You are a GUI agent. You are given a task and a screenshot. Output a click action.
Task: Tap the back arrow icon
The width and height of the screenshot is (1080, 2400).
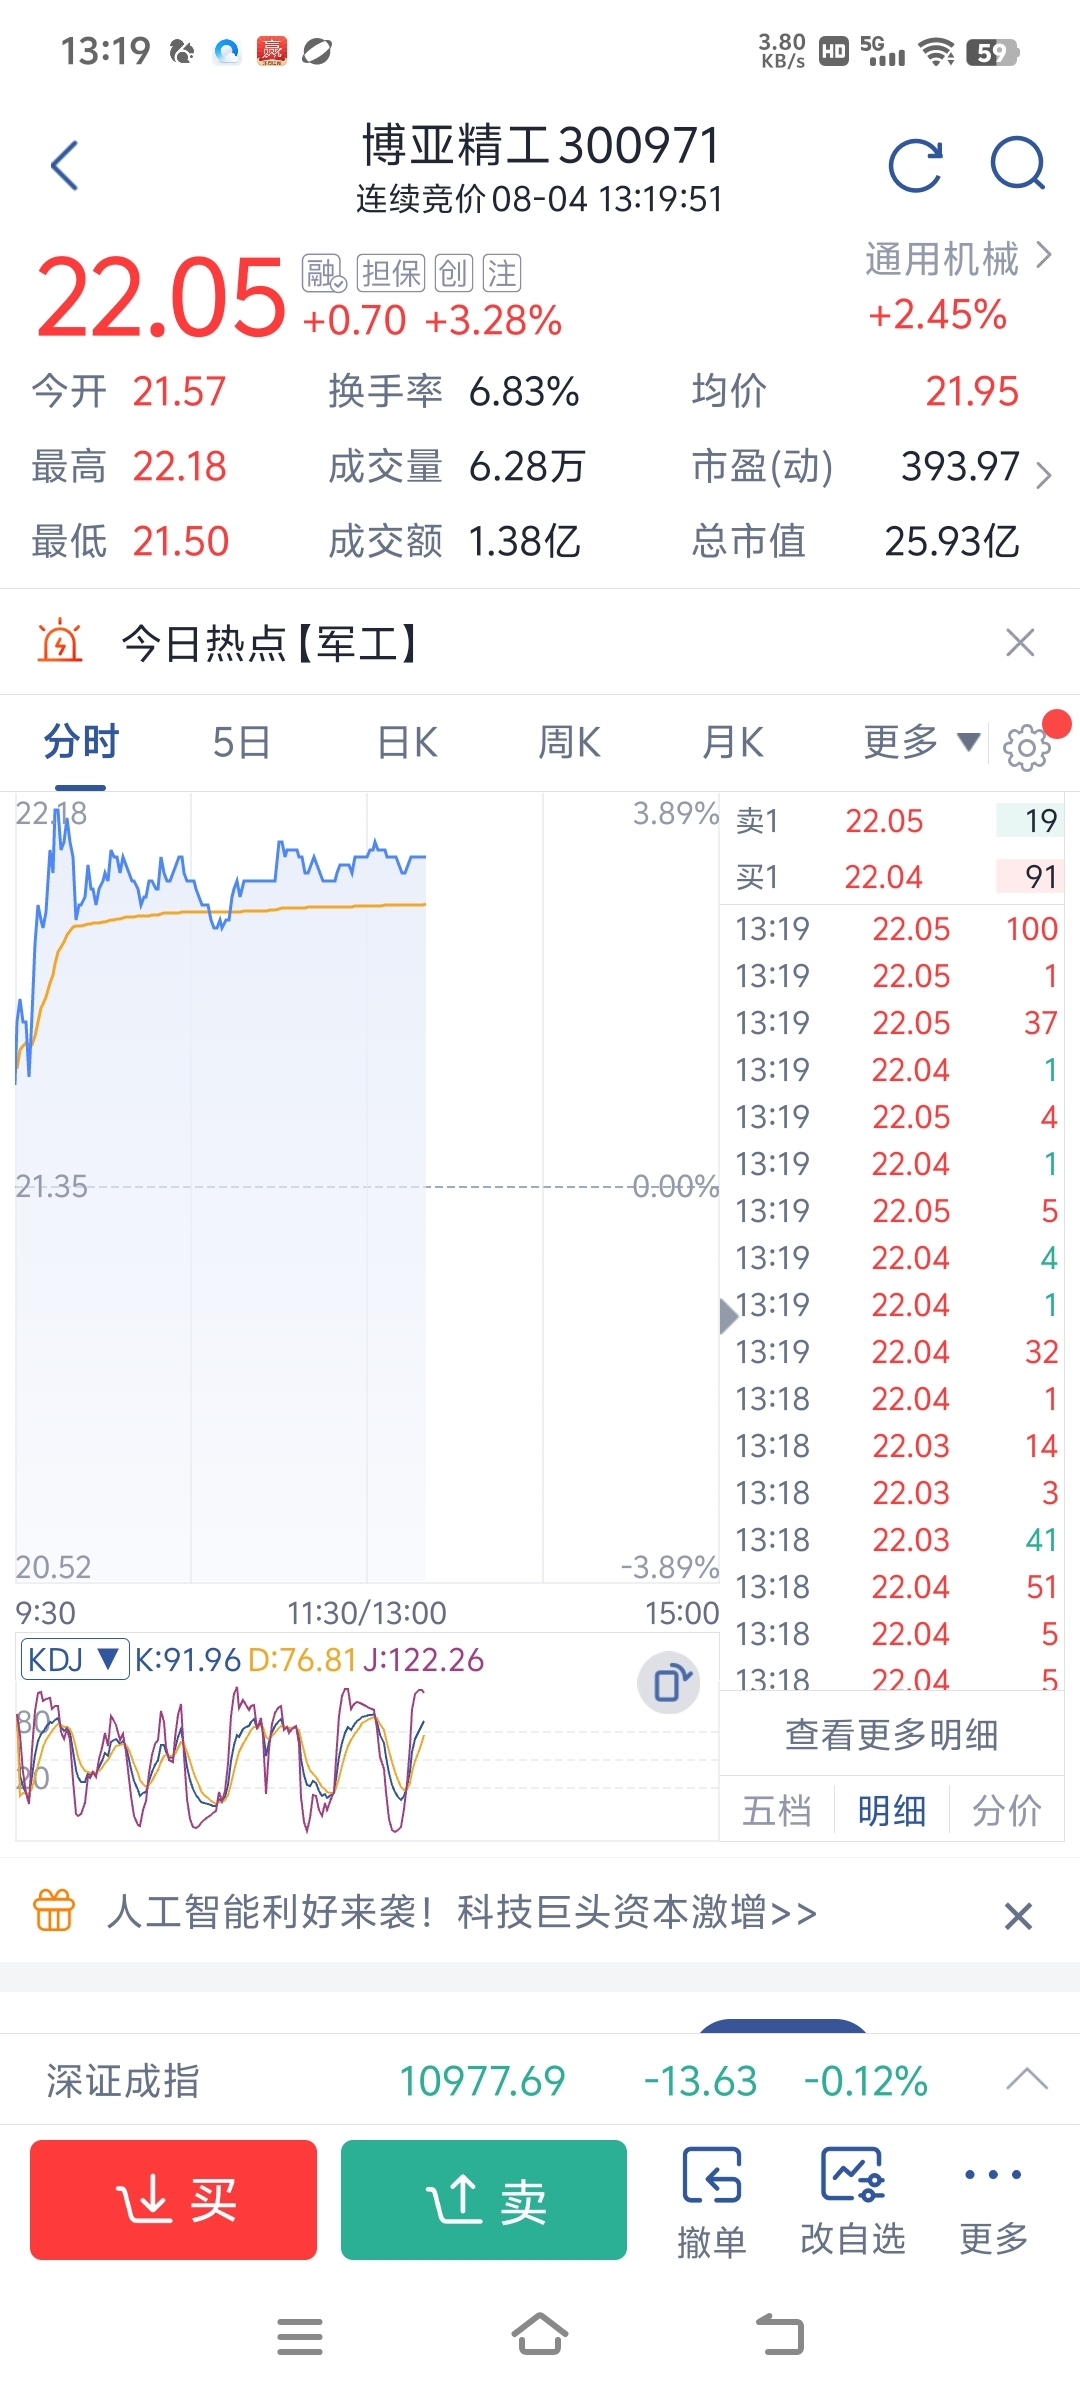tap(65, 165)
